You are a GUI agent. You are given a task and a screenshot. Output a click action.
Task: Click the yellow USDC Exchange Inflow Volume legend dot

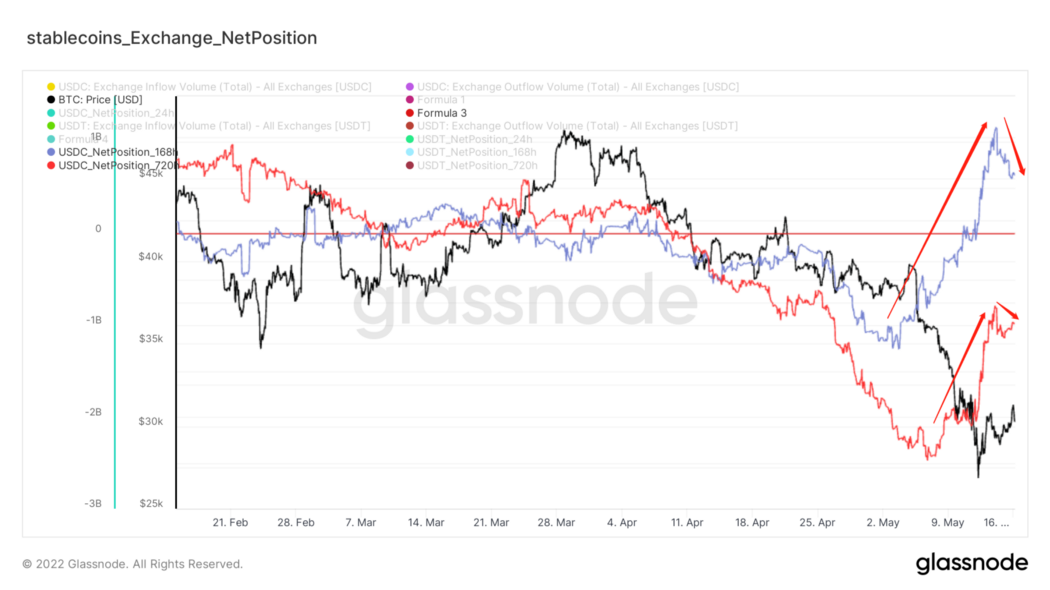tap(51, 87)
